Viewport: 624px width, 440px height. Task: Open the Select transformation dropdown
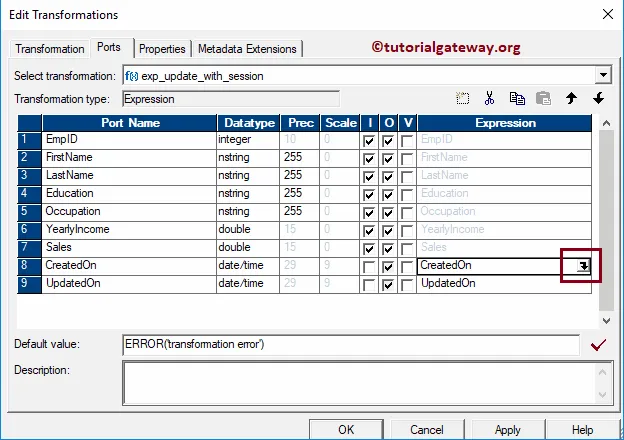coord(602,75)
